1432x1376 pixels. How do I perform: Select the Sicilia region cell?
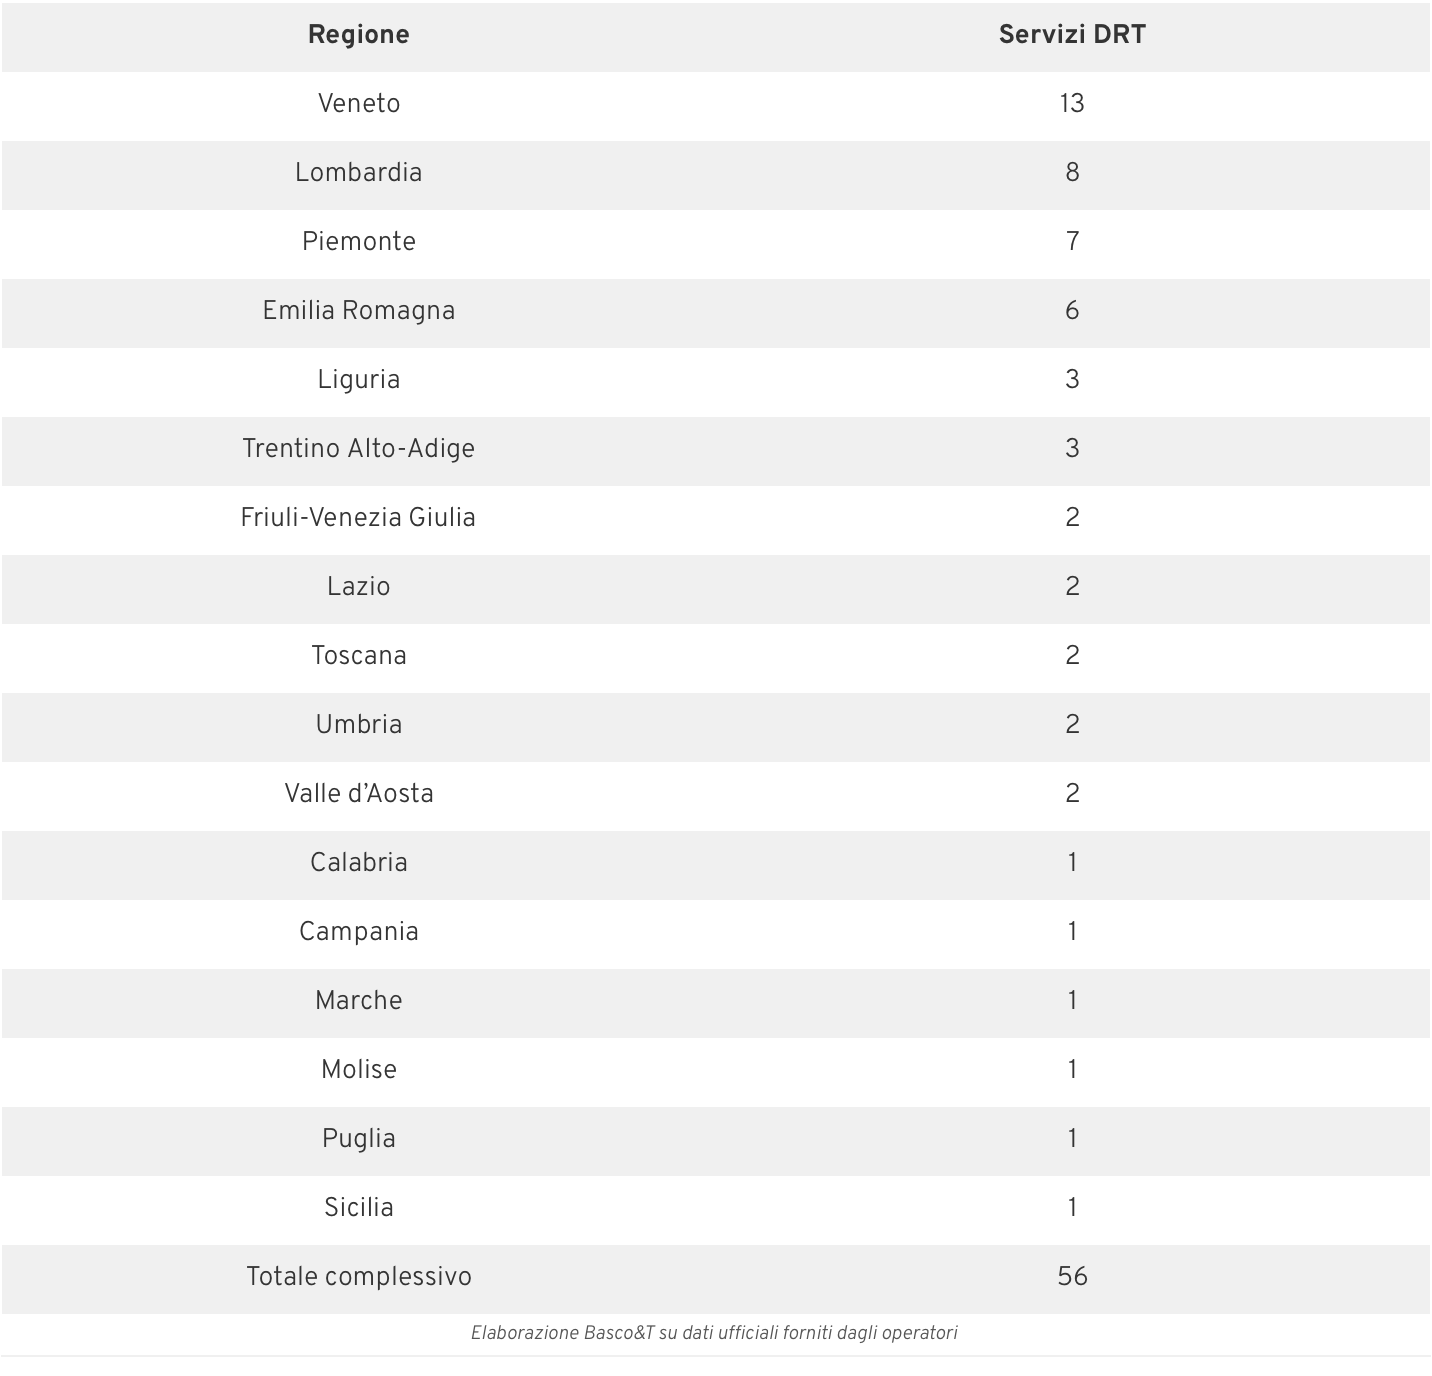(x=358, y=1208)
